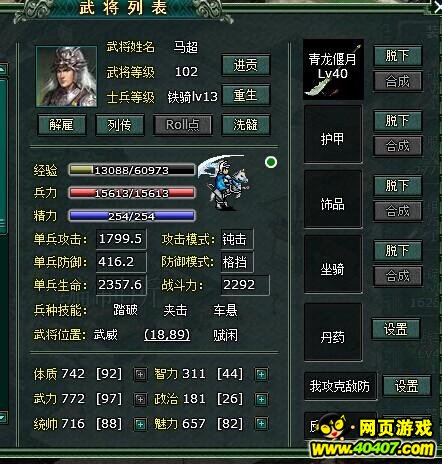Screen dimensions: 442x464
Task: Select the 车悬 troop skill
Action: (x=225, y=310)
